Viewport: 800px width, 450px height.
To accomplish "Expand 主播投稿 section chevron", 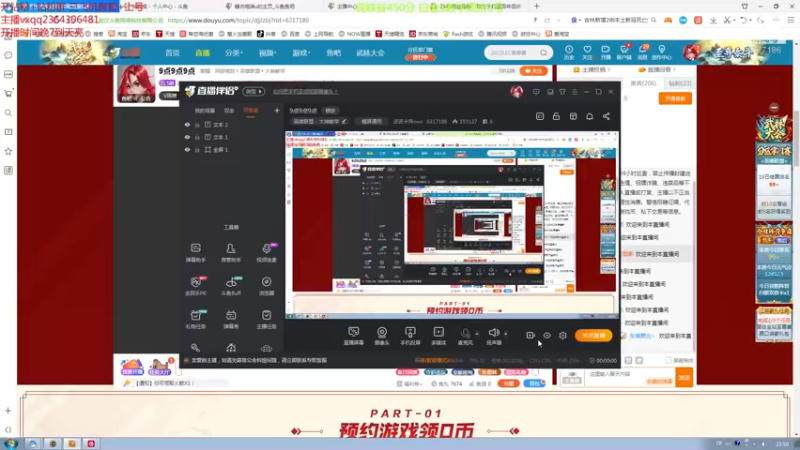I will point(609,69).
